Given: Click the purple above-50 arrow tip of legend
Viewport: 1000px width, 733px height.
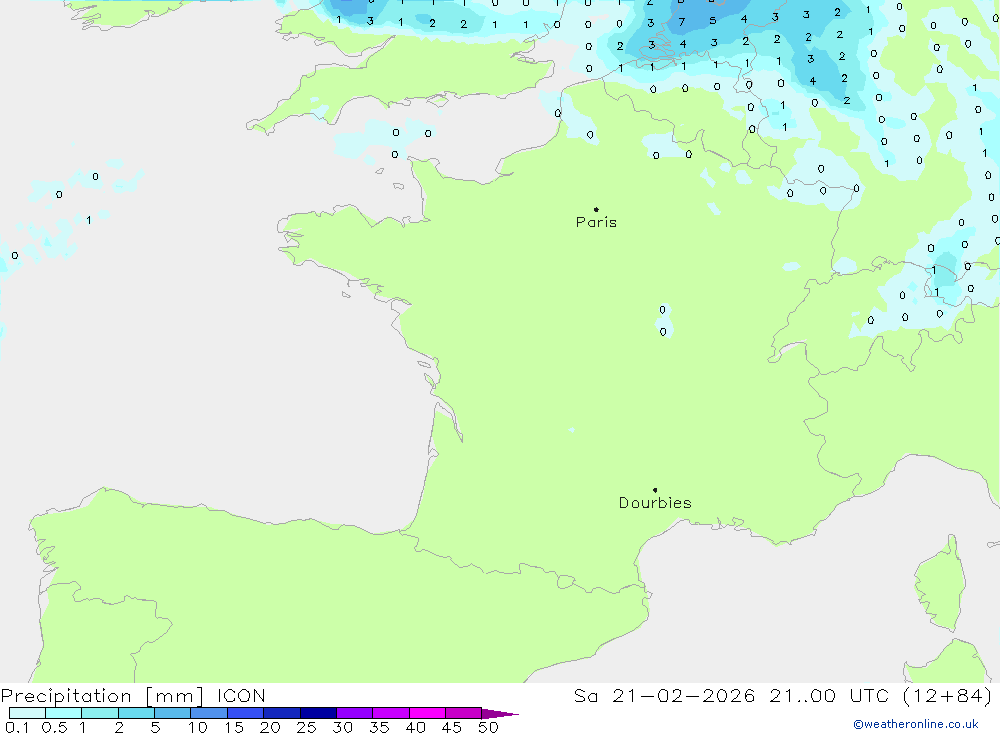Looking at the screenshot, I should click(x=501, y=713).
